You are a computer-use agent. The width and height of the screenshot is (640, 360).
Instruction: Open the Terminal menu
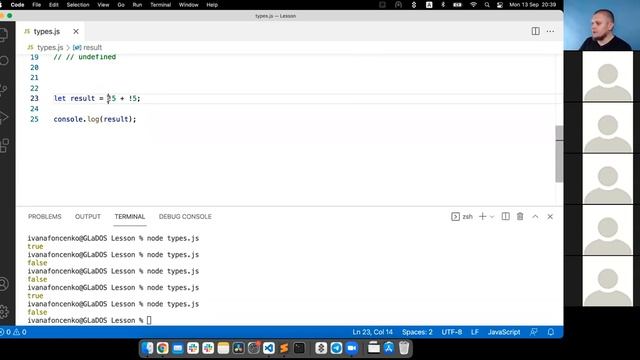coord(160,5)
